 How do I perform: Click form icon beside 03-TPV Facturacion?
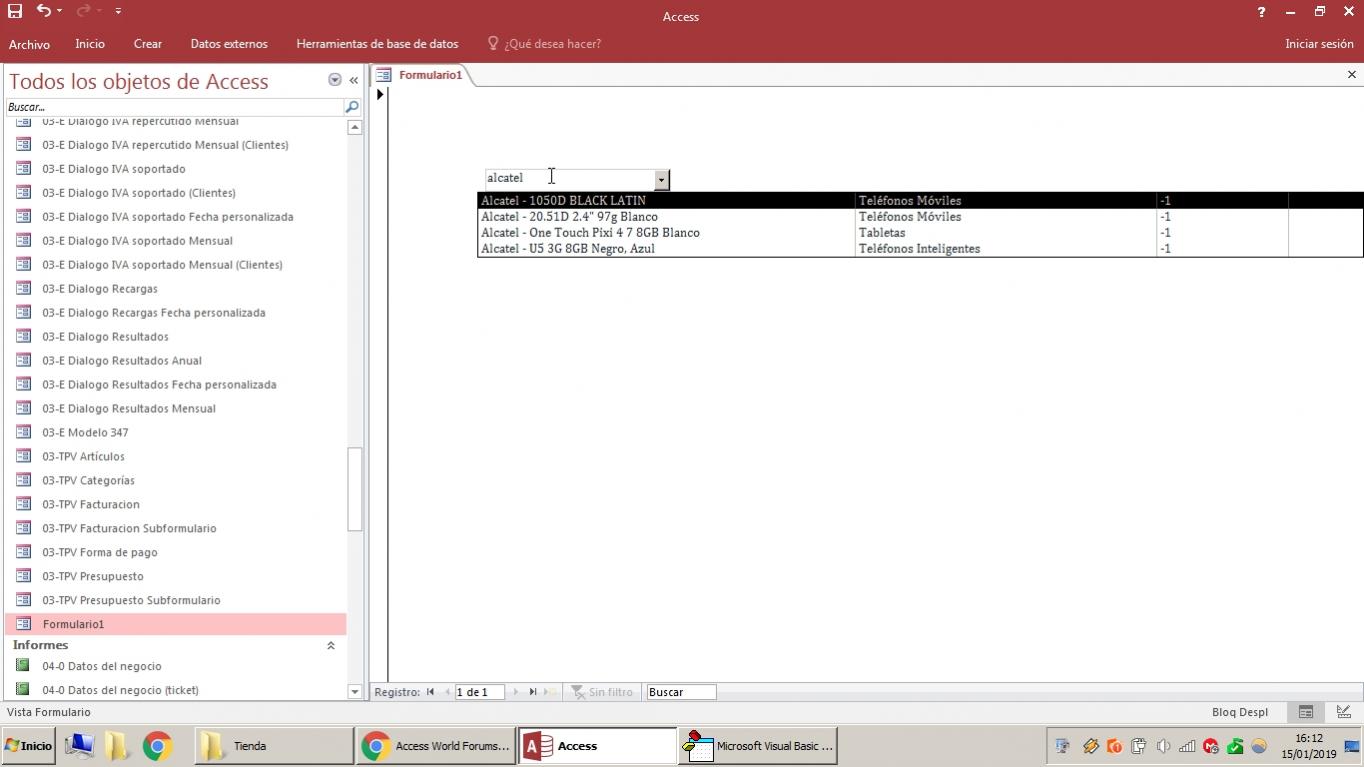coord(23,504)
